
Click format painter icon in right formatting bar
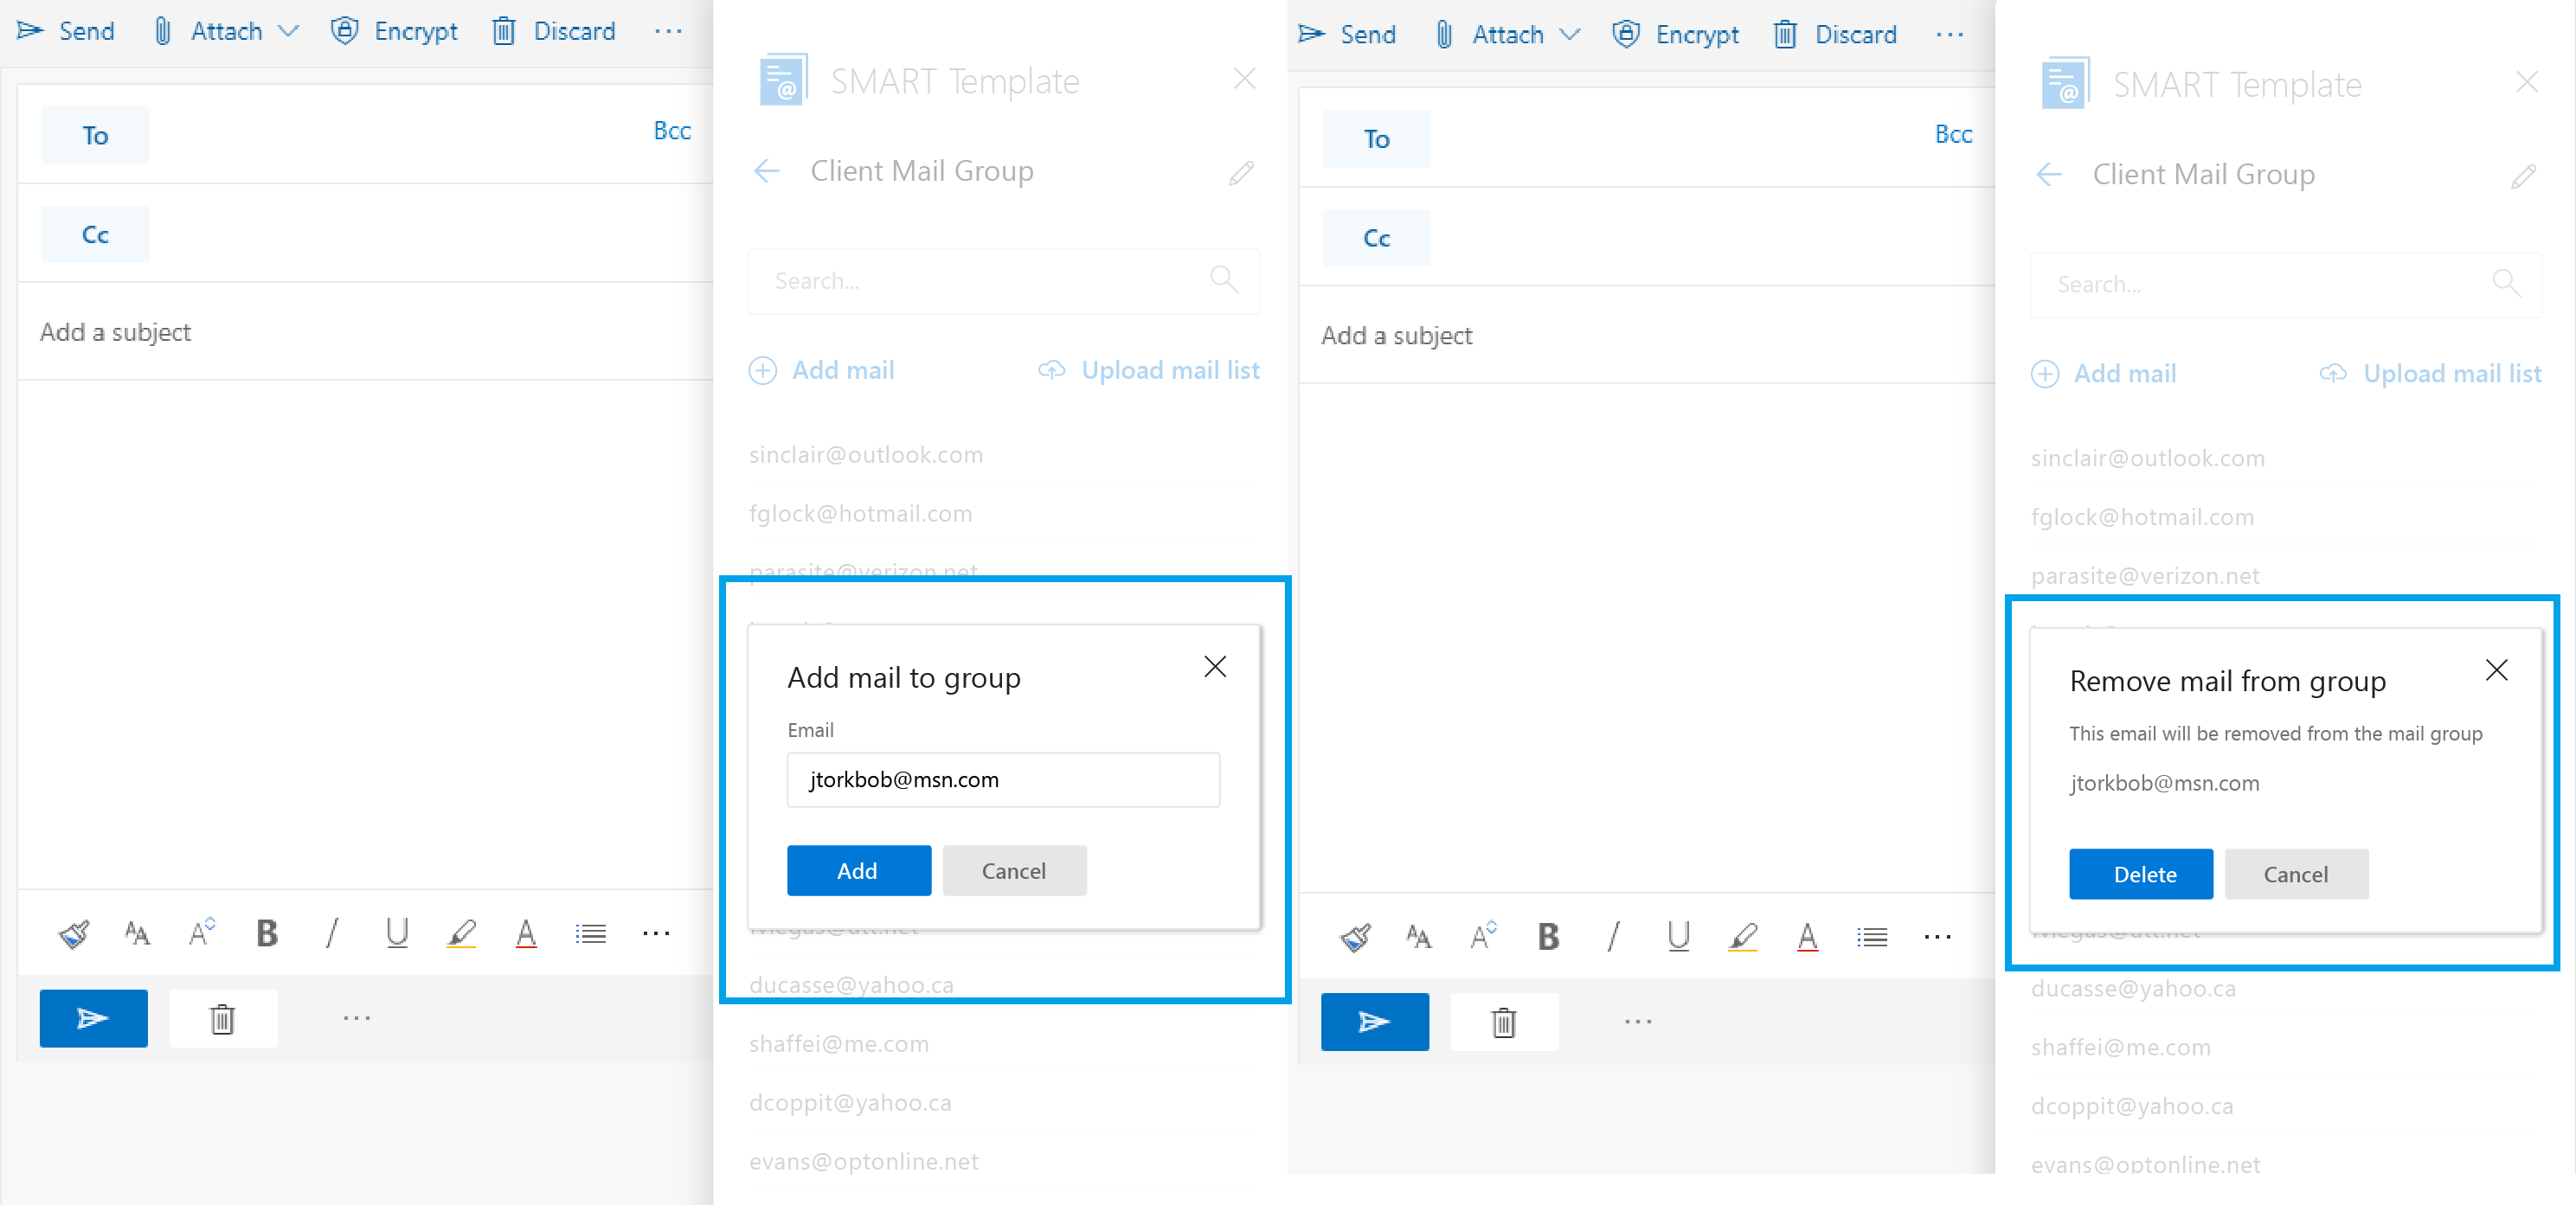point(1355,936)
